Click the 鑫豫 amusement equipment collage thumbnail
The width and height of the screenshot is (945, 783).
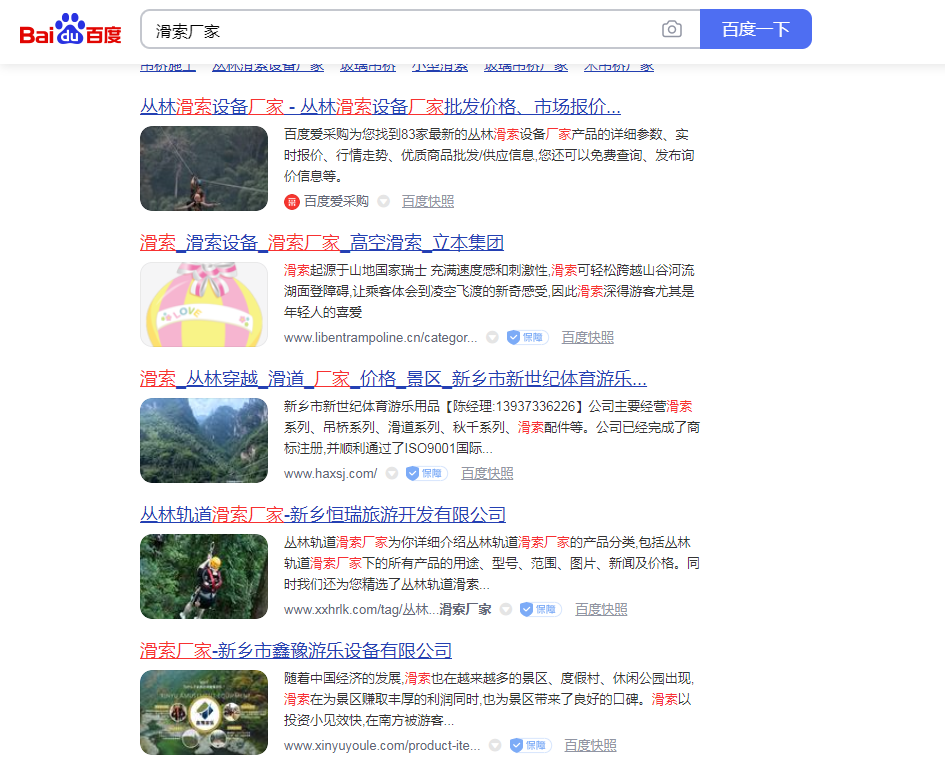[x=204, y=712]
